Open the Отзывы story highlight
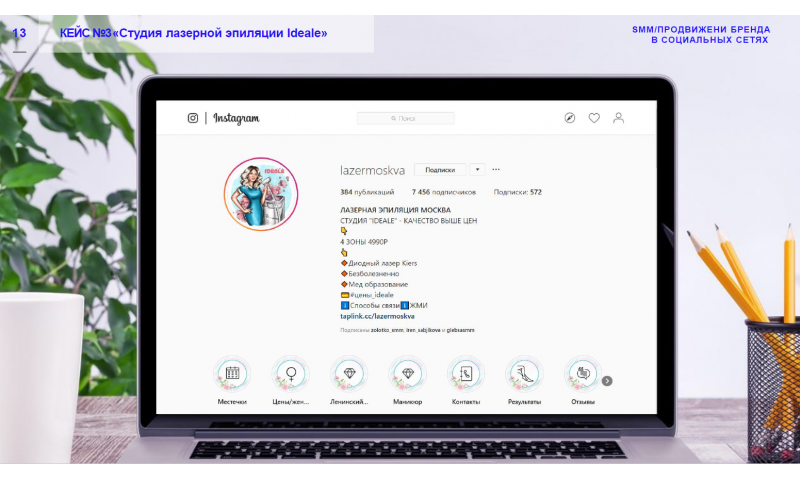 coord(582,373)
